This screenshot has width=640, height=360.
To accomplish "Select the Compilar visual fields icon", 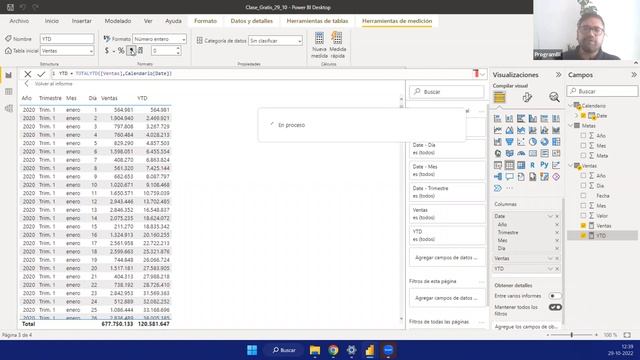I will (499, 97).
